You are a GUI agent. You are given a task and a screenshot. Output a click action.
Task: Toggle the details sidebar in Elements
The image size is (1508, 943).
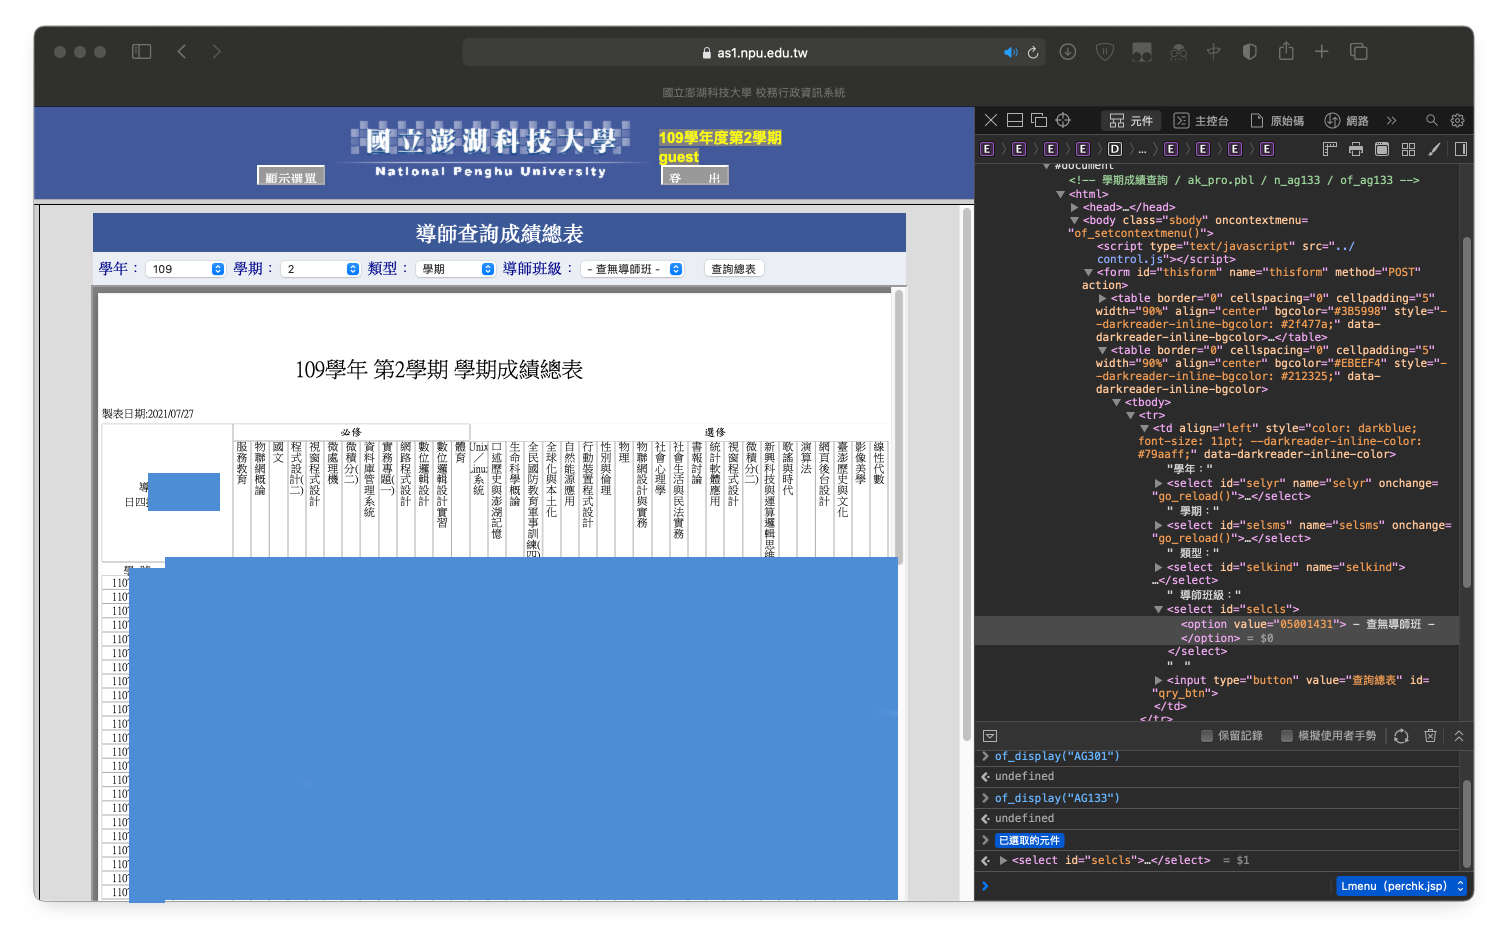[1461, 149]
